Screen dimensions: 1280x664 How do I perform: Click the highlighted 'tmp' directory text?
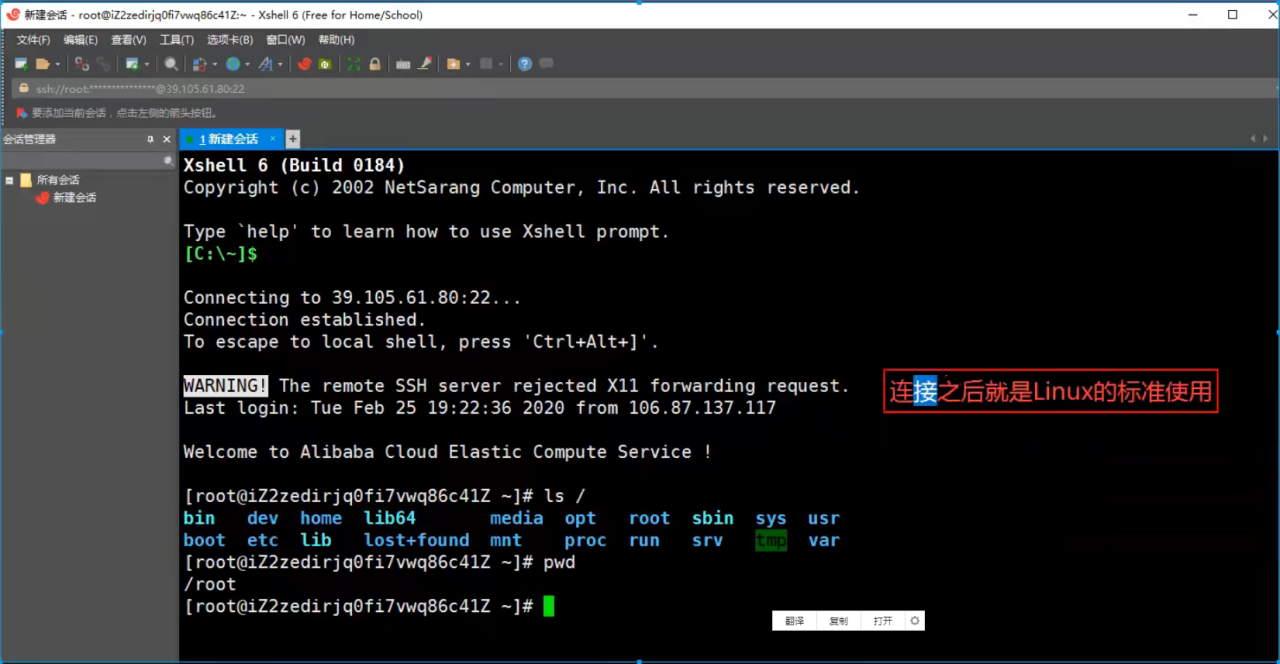pos(771,540)
